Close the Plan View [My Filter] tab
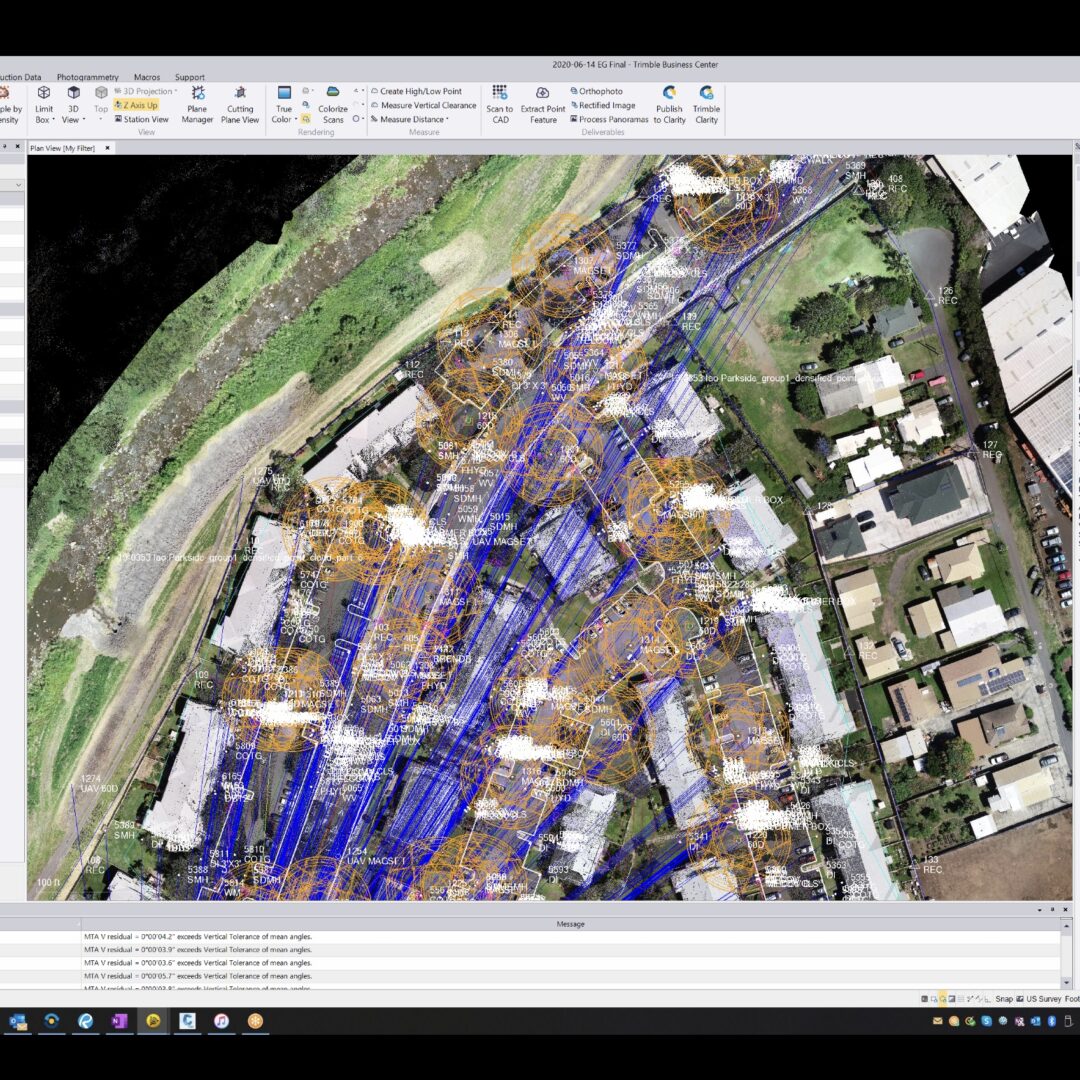 point(107,148)
